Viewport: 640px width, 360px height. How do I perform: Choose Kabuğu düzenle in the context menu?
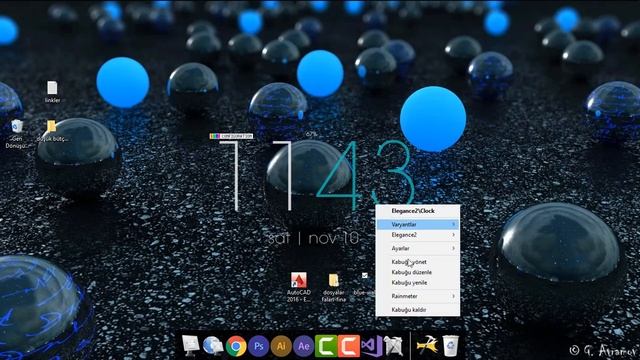tap(418, 272)
